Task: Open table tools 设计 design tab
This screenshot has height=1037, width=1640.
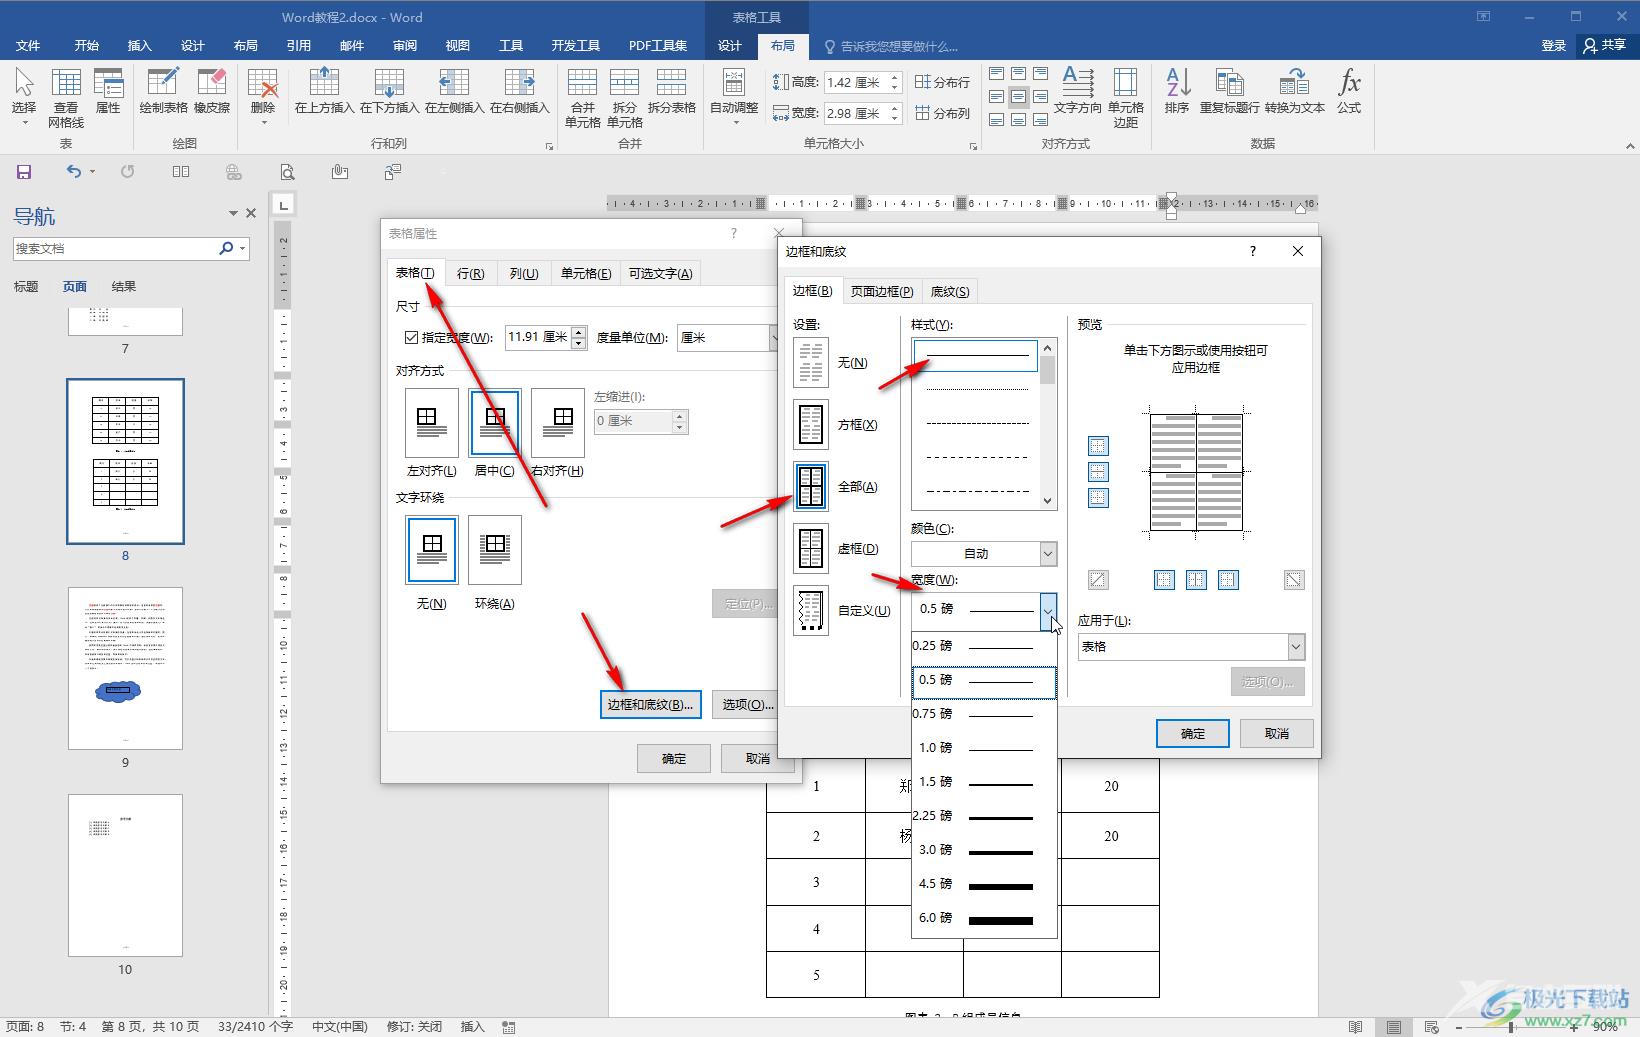Action: click(730, 46)
